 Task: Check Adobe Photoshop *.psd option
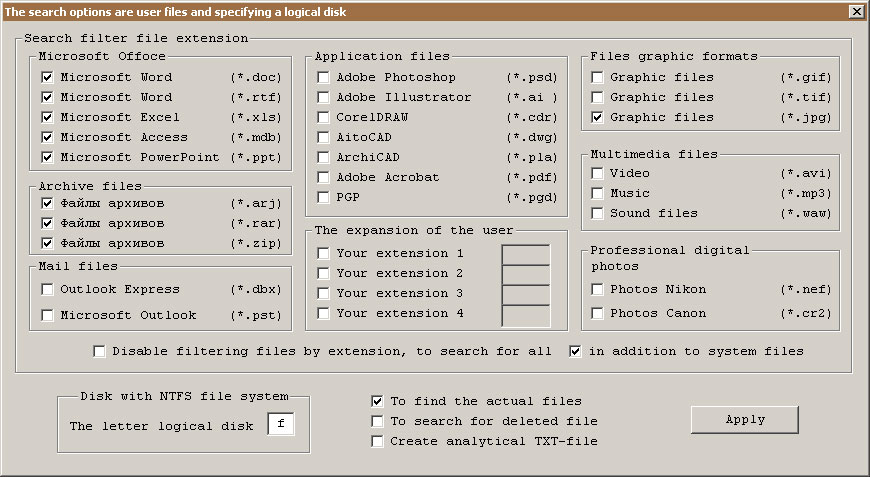tap(323, 77)
